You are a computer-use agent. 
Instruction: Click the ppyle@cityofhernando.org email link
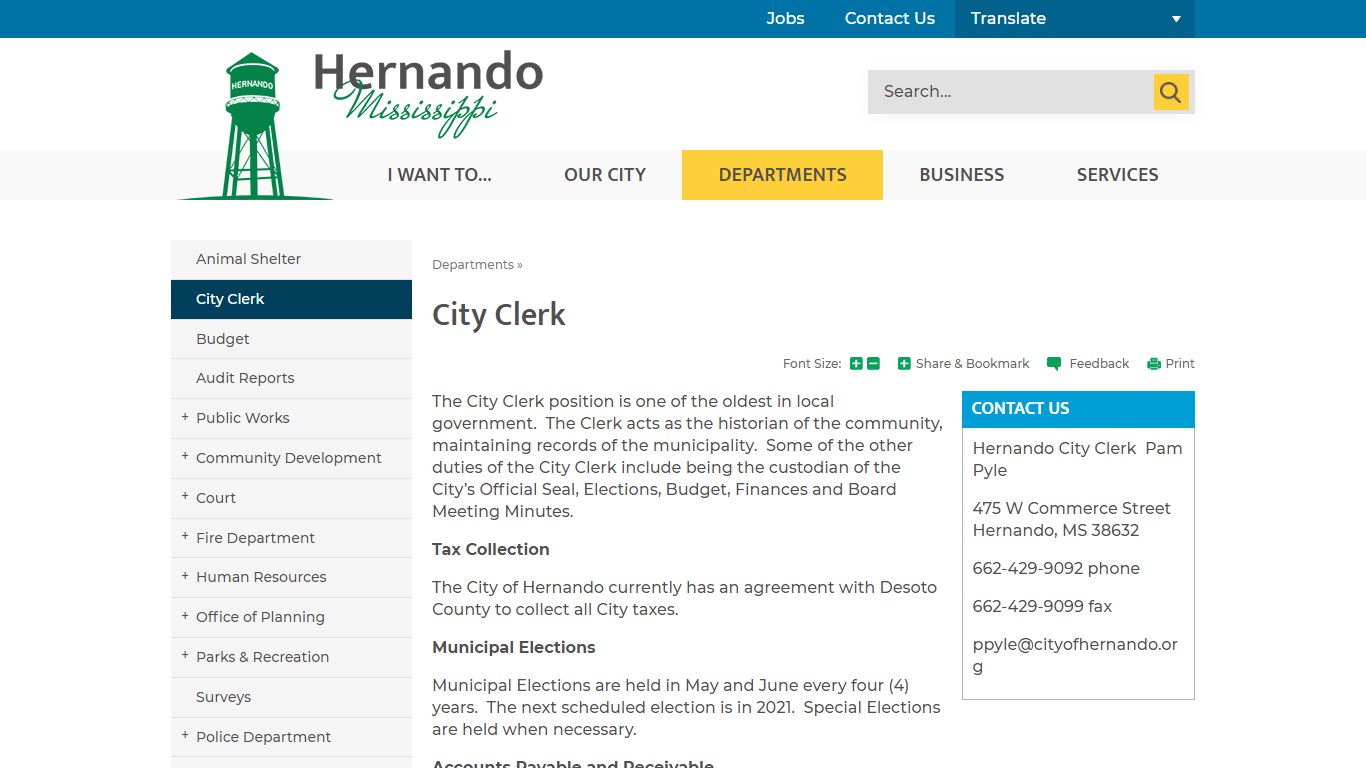[1075, 655]
